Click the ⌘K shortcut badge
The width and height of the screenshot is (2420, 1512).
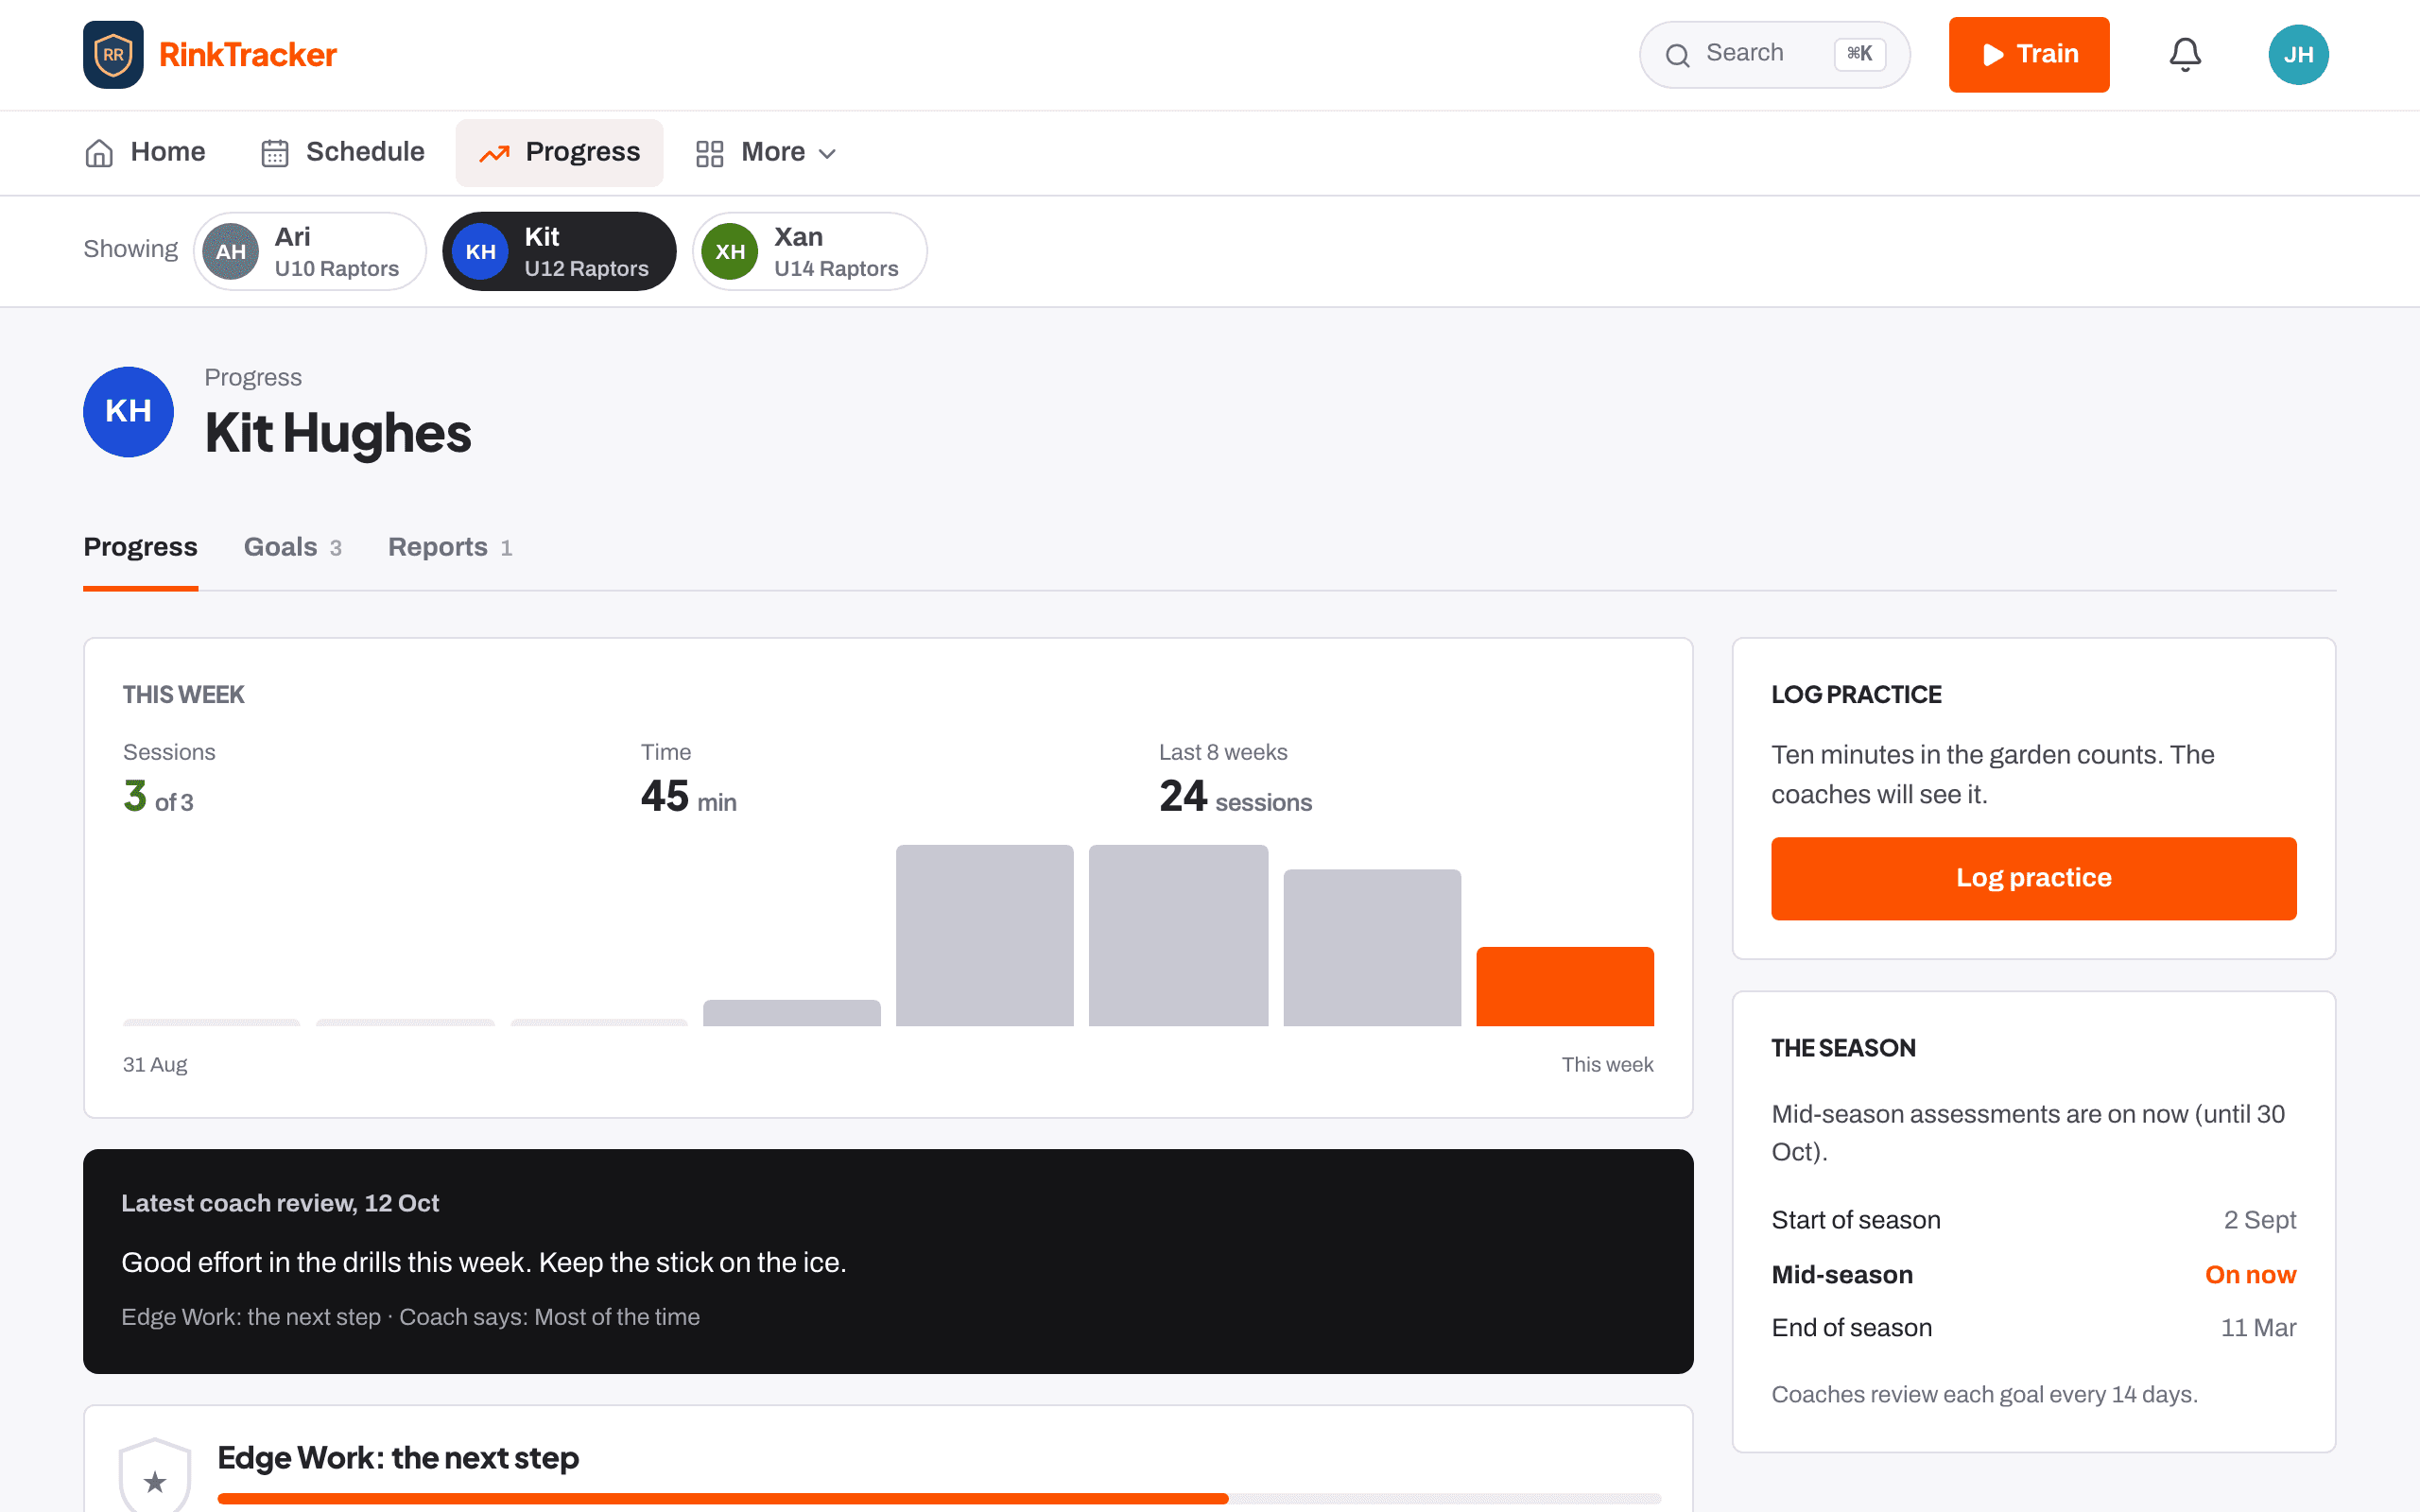pyautogui.click(x=1859, y=54)
